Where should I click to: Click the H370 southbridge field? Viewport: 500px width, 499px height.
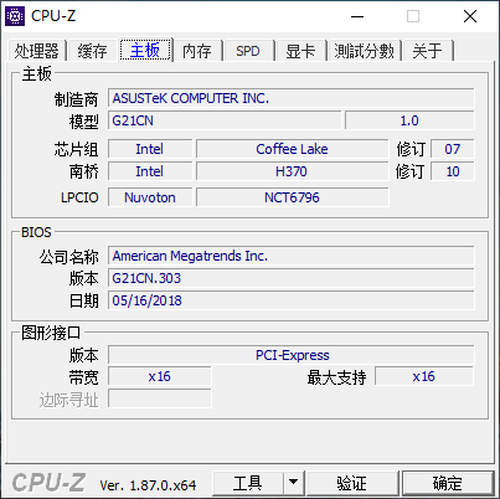tap(292, 171)
